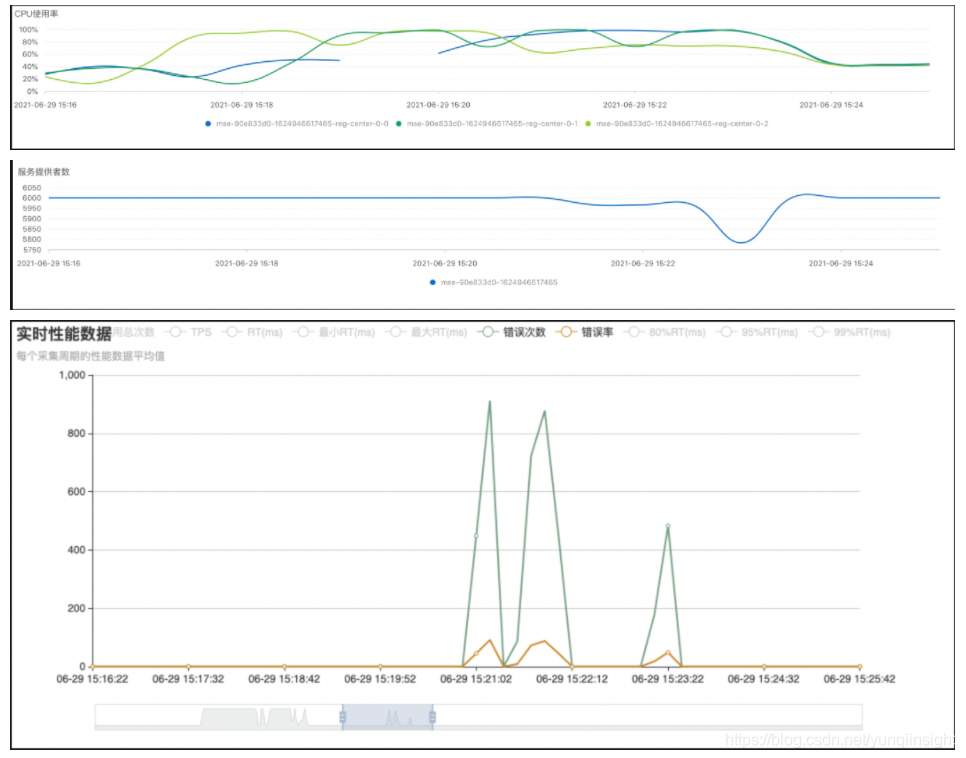This screenshot has width=966, height=758.
Task: Click the left data zoom slider handle
Action: 343,717
